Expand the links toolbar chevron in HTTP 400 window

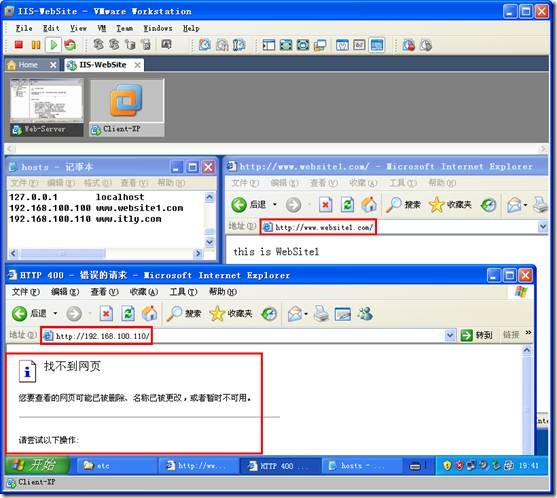[x=529, y=333]
